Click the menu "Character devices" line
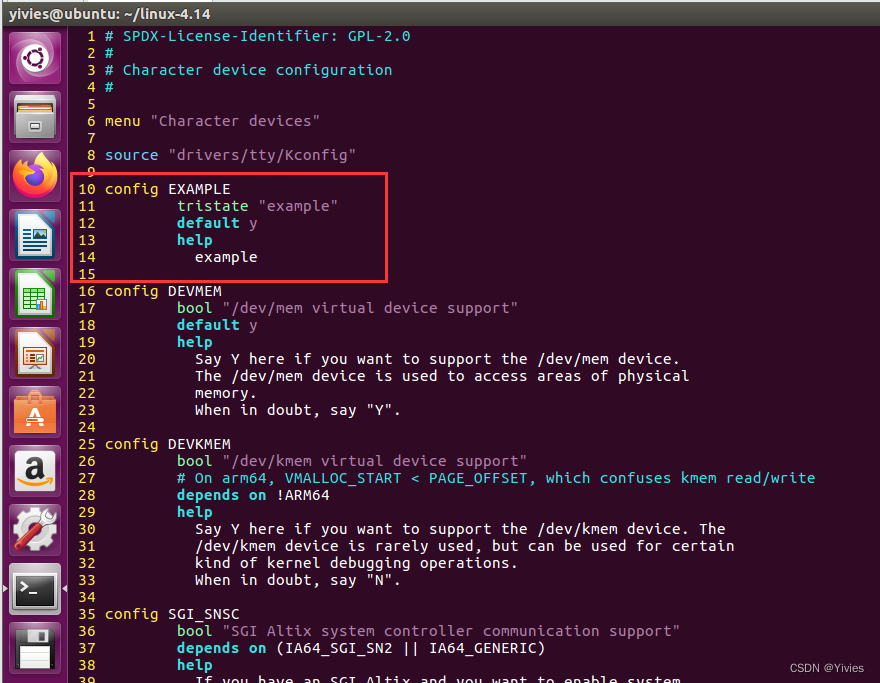This screenshot has width=880, height=683. (212, 121)
